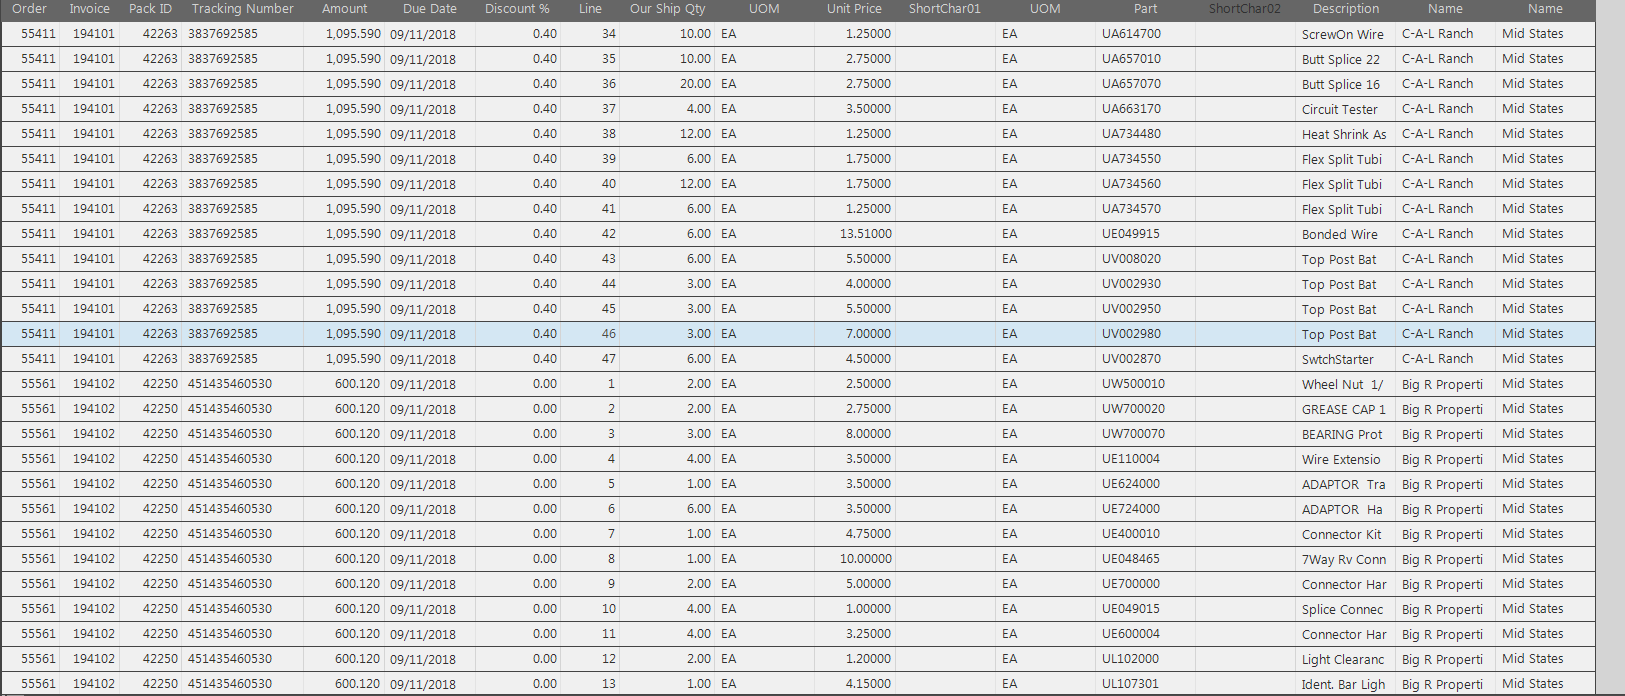Image resolution: width=1625 pixels, height=696 pixels.
Task: Select part cell UW700020
Action: coord(1134,409)
